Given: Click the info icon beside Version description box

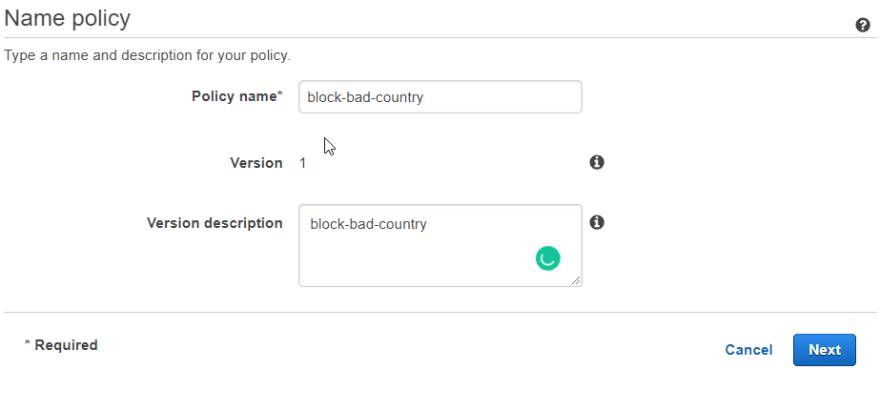Looking at the screenshot, I should [597, 222].
